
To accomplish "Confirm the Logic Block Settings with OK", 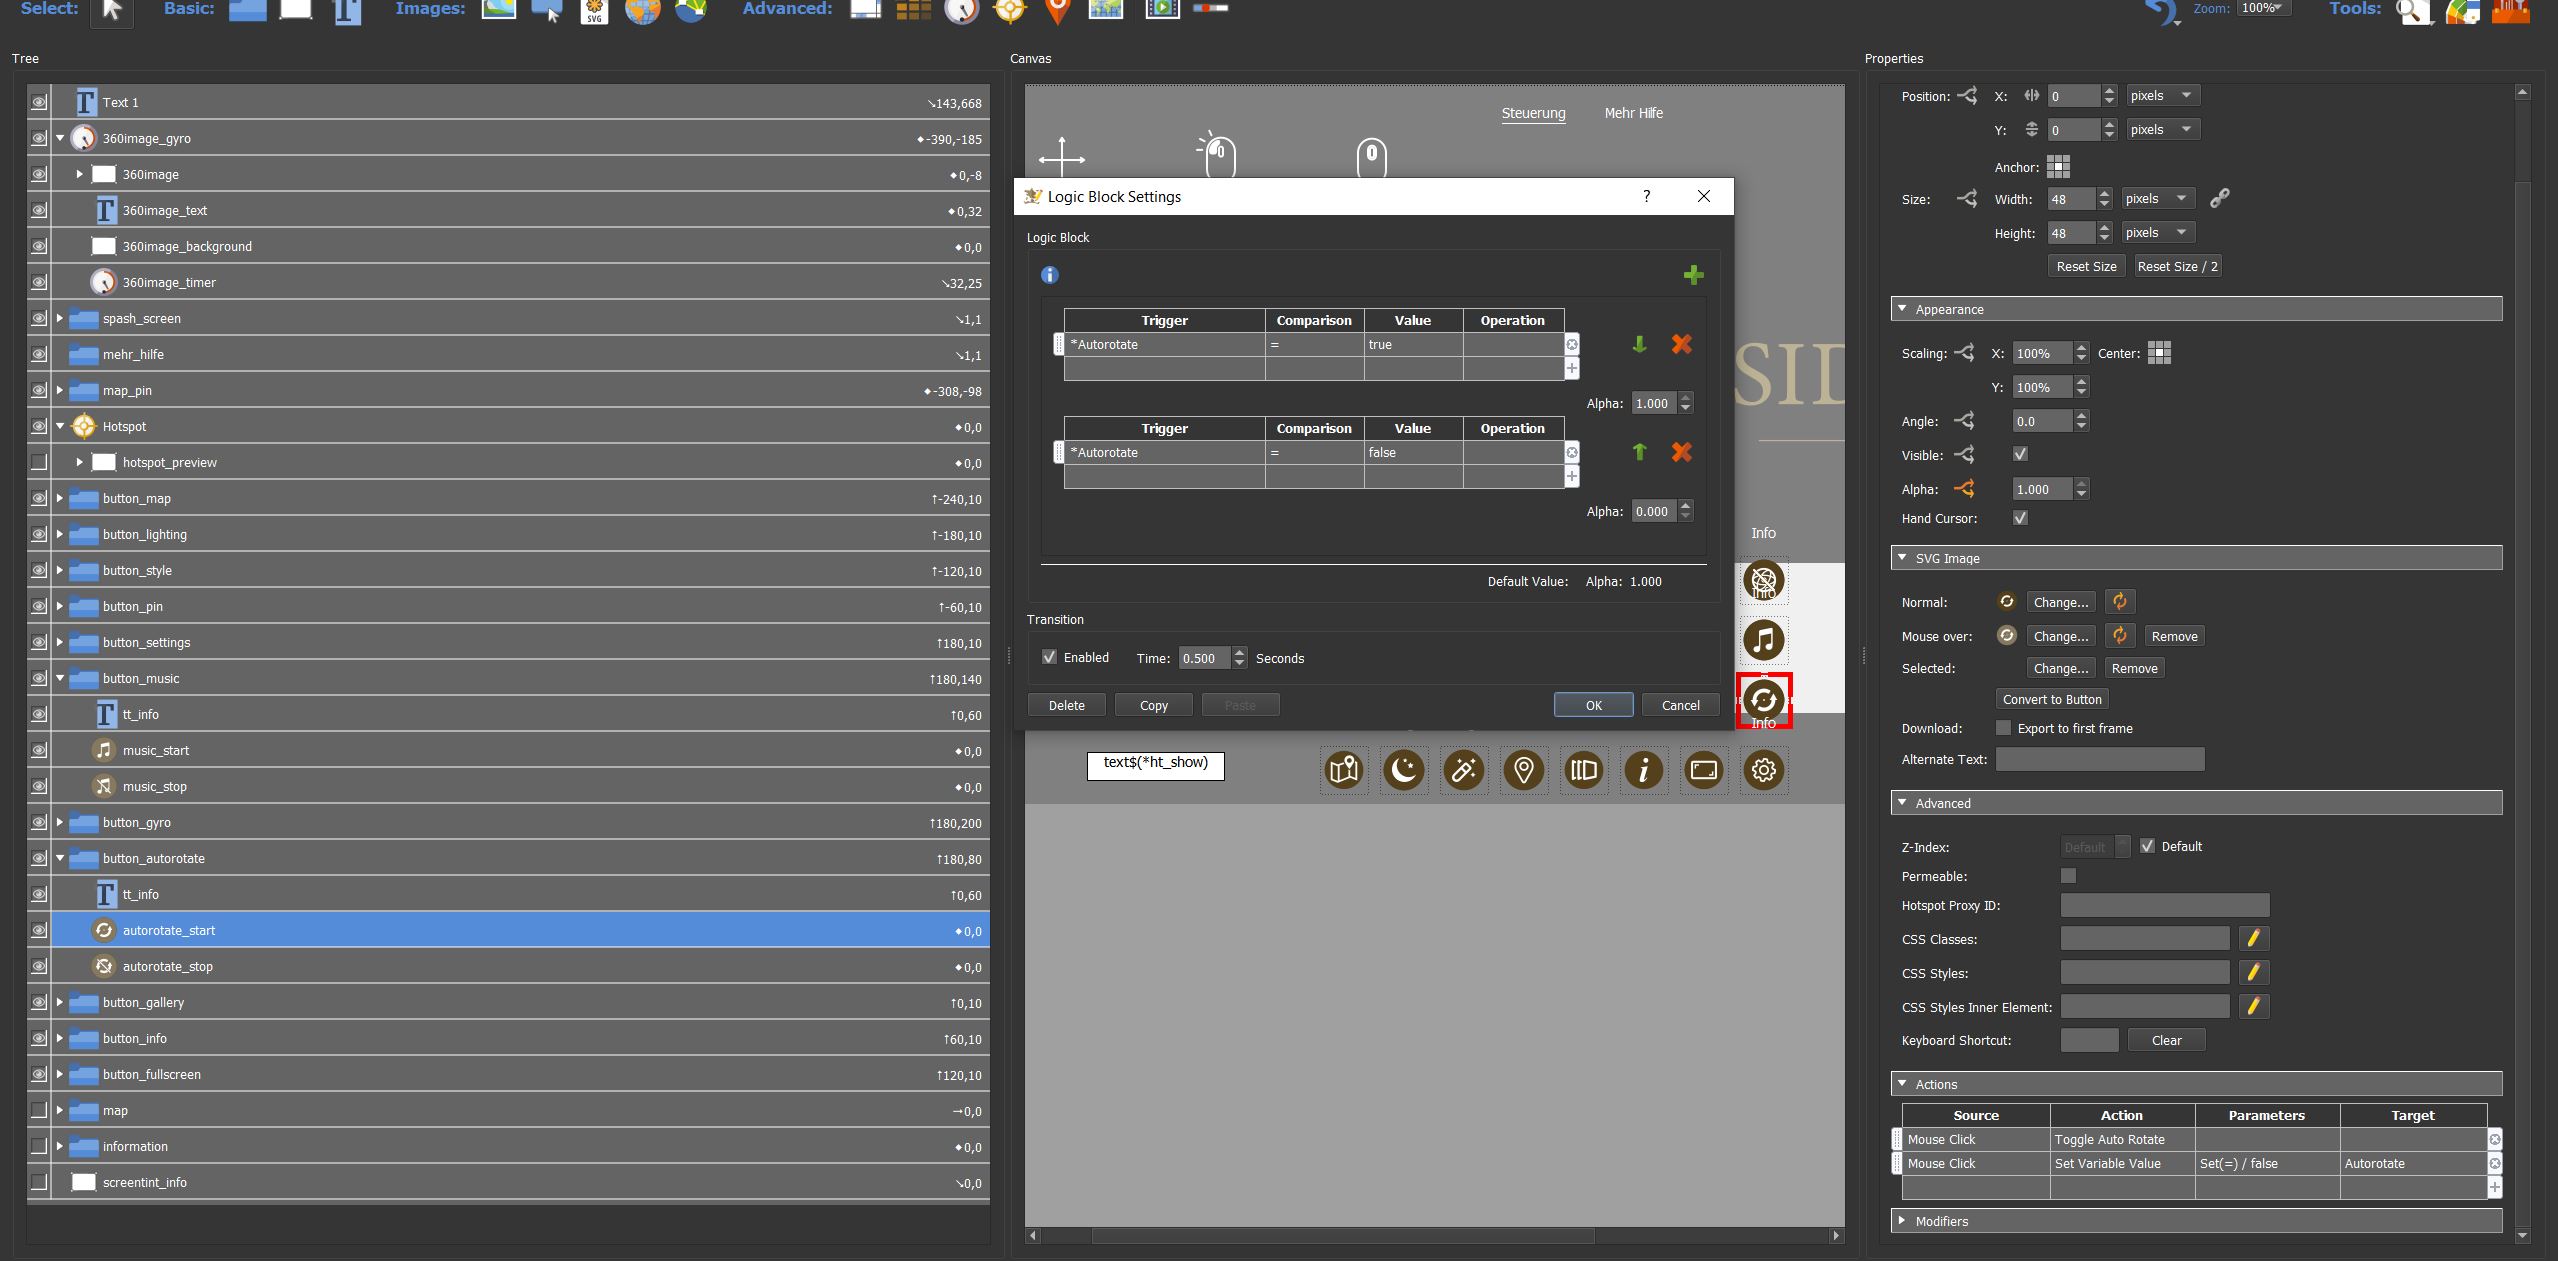I will pos(1594,705).
